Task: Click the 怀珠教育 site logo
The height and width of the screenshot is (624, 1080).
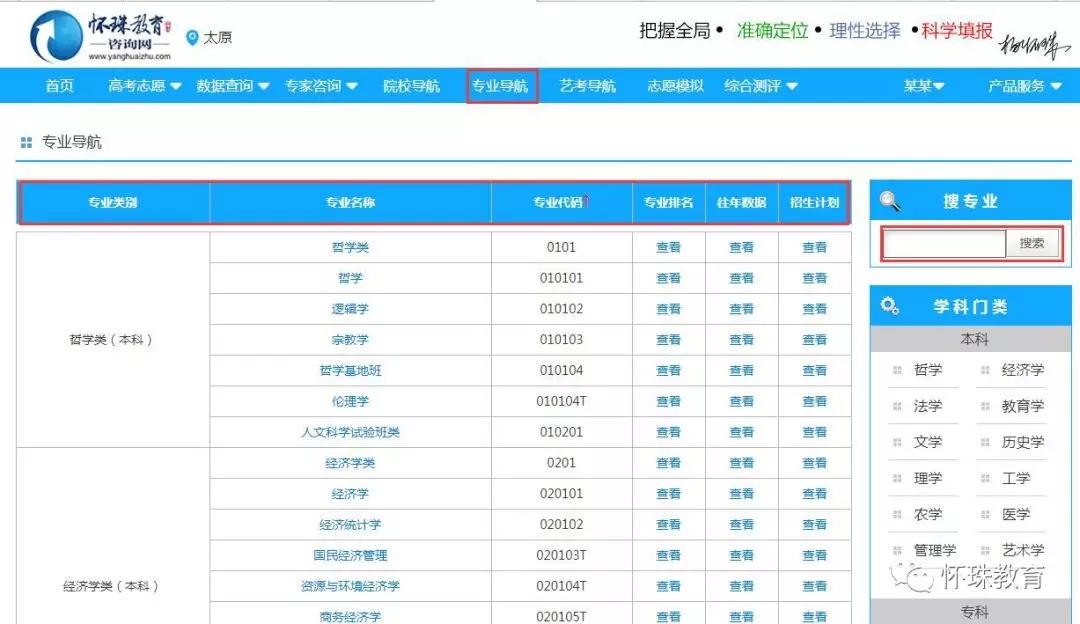Action: [100, 36]
